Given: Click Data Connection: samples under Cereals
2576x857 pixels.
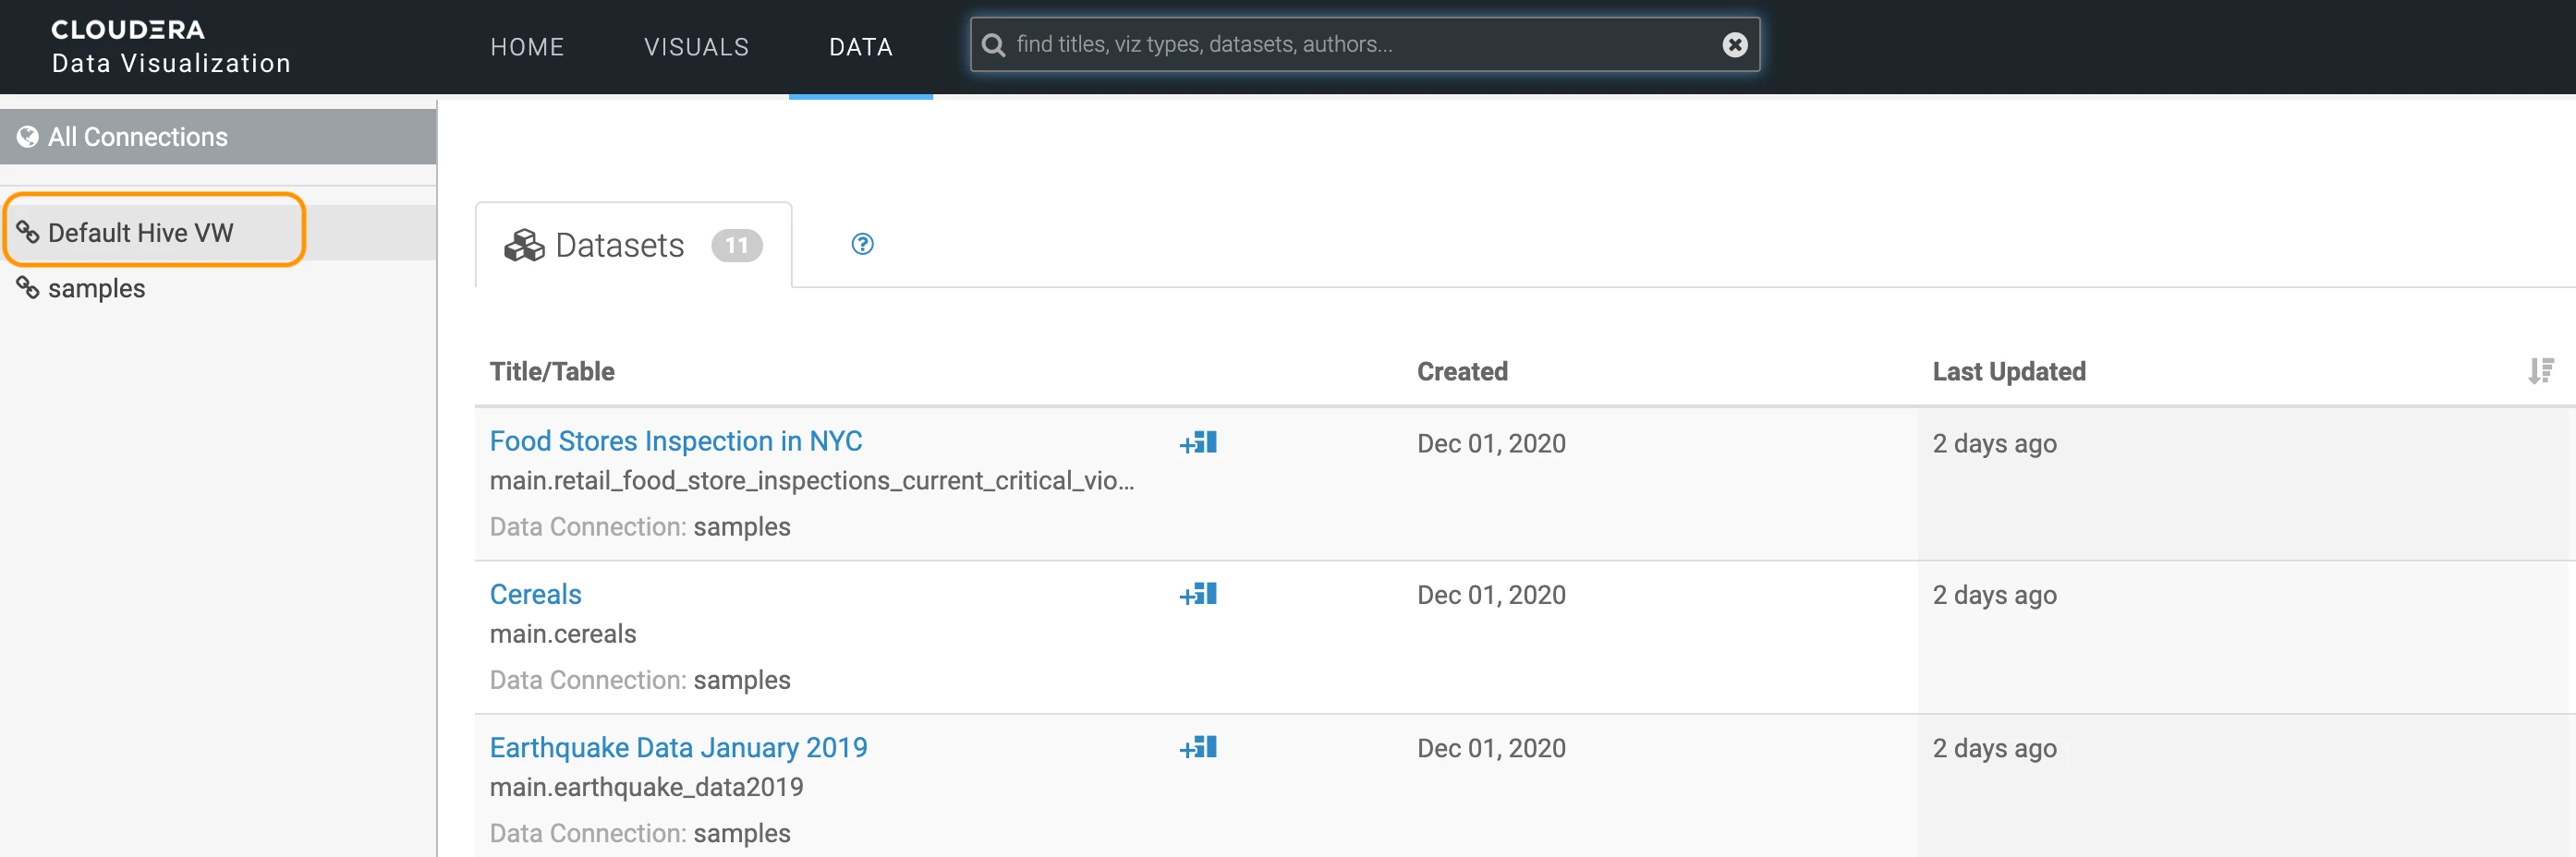Looking at the screenshot, I should (640, 681).
